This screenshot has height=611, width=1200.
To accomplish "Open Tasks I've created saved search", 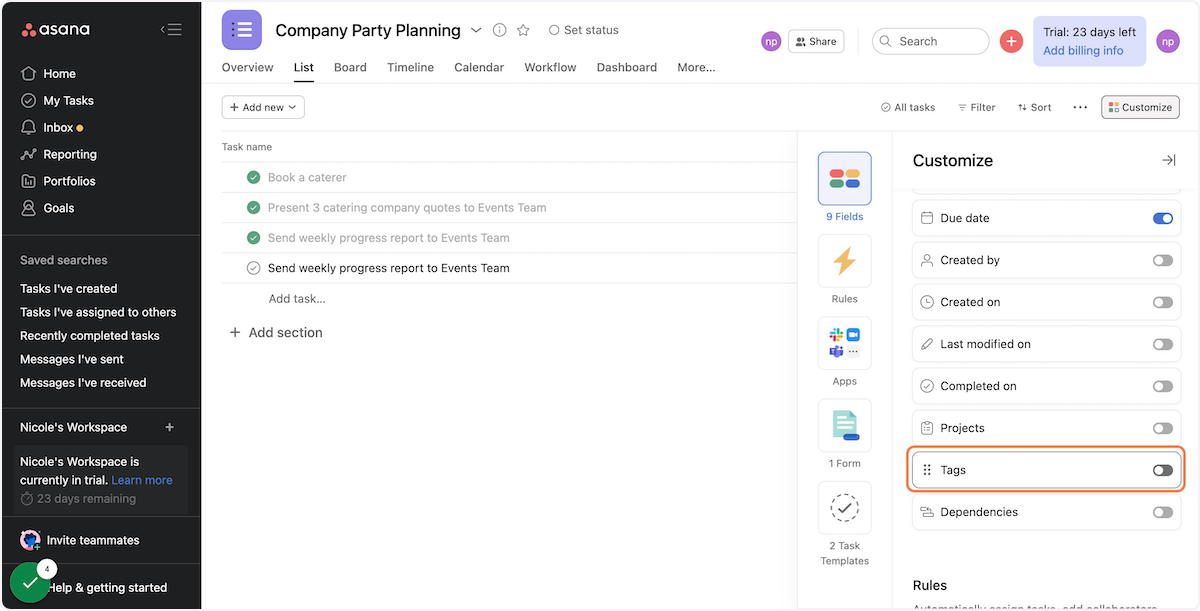I will click(x=69, y=288).
